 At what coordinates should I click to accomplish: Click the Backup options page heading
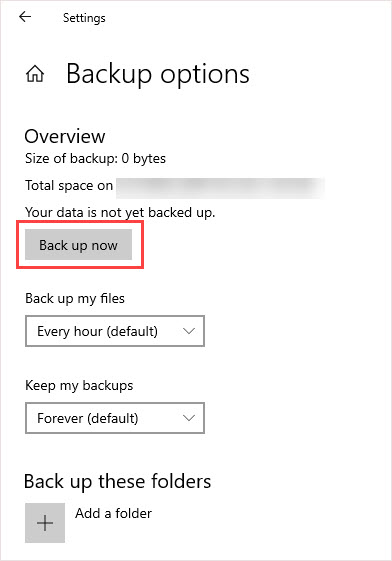[x=158, y=74]
